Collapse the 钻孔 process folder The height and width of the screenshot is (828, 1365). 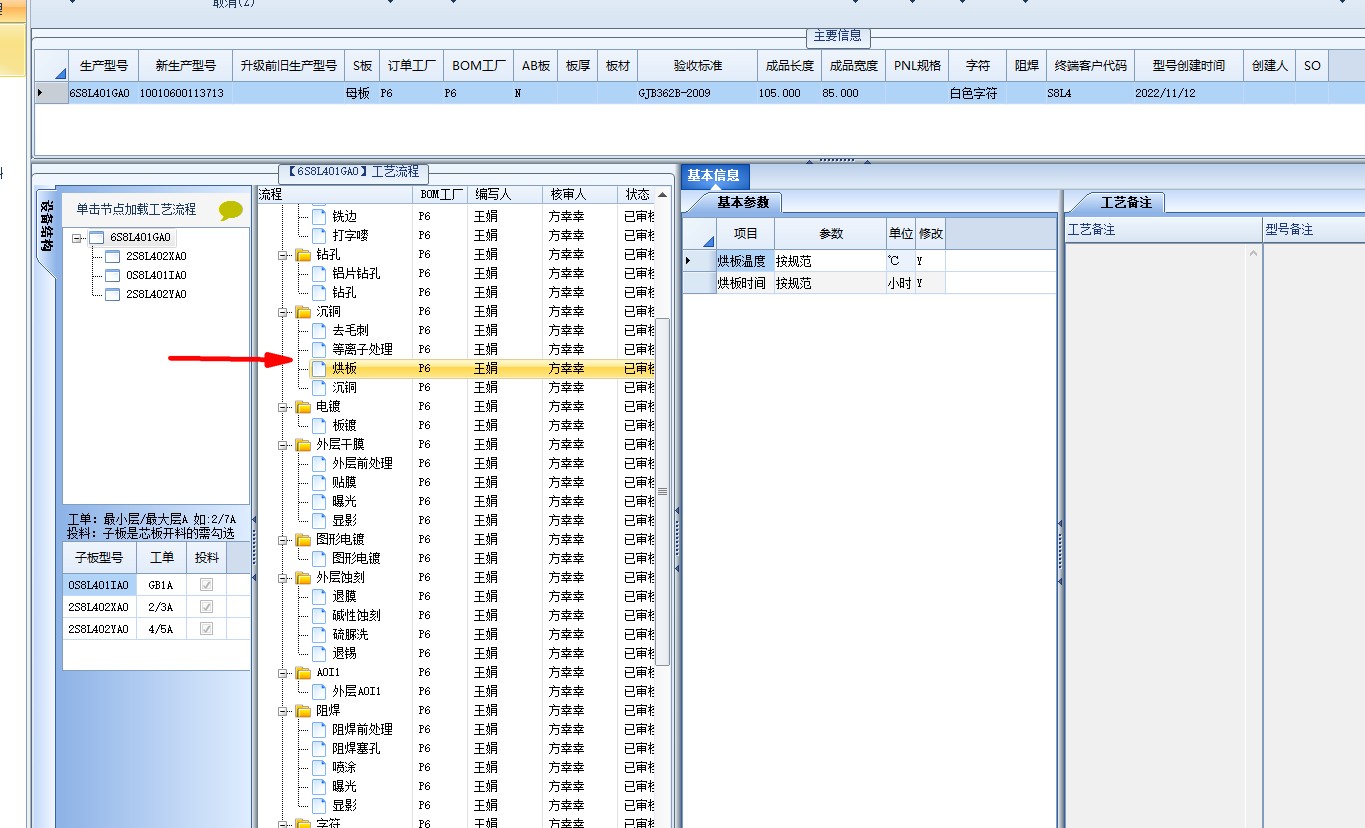click(283, 255)
